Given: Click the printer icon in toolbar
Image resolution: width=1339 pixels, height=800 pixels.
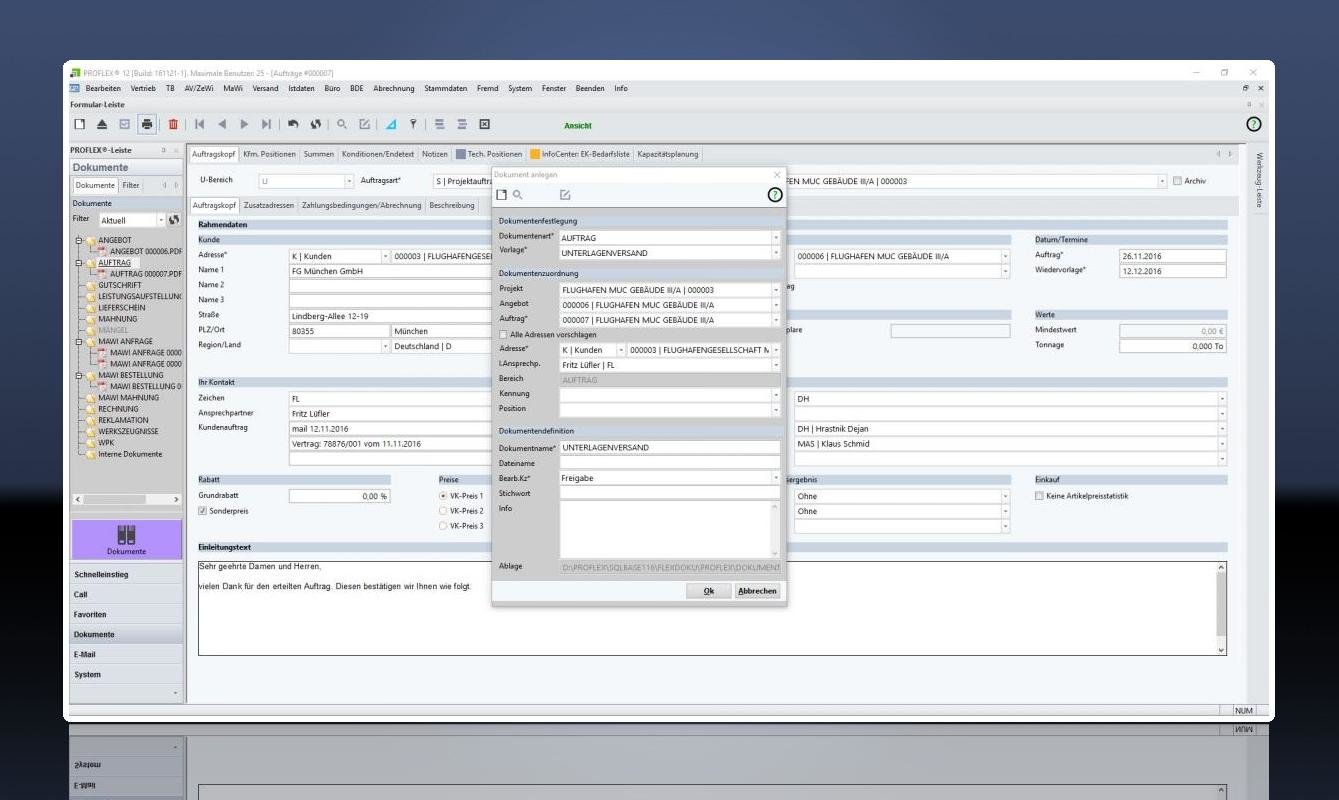Looking at the screenshot, I should coord(147,125).
